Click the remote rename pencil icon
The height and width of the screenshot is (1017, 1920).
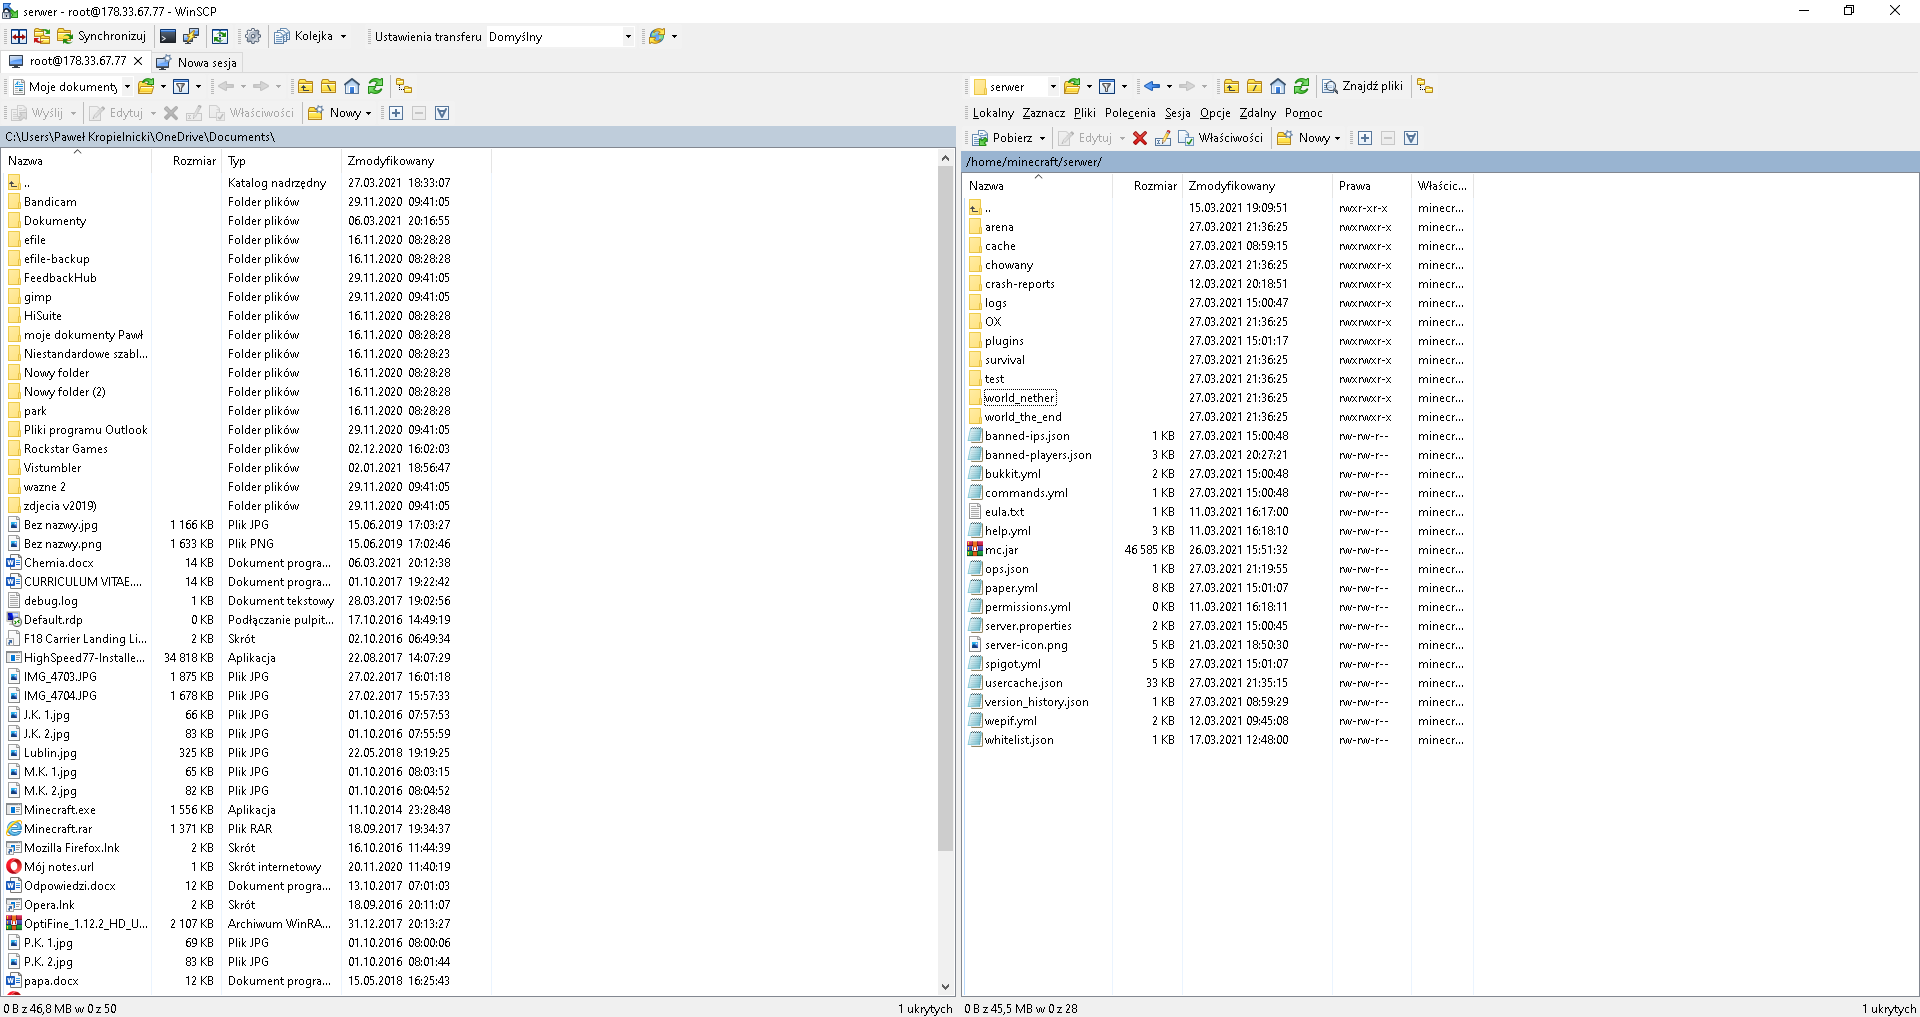pos(1163,139)
